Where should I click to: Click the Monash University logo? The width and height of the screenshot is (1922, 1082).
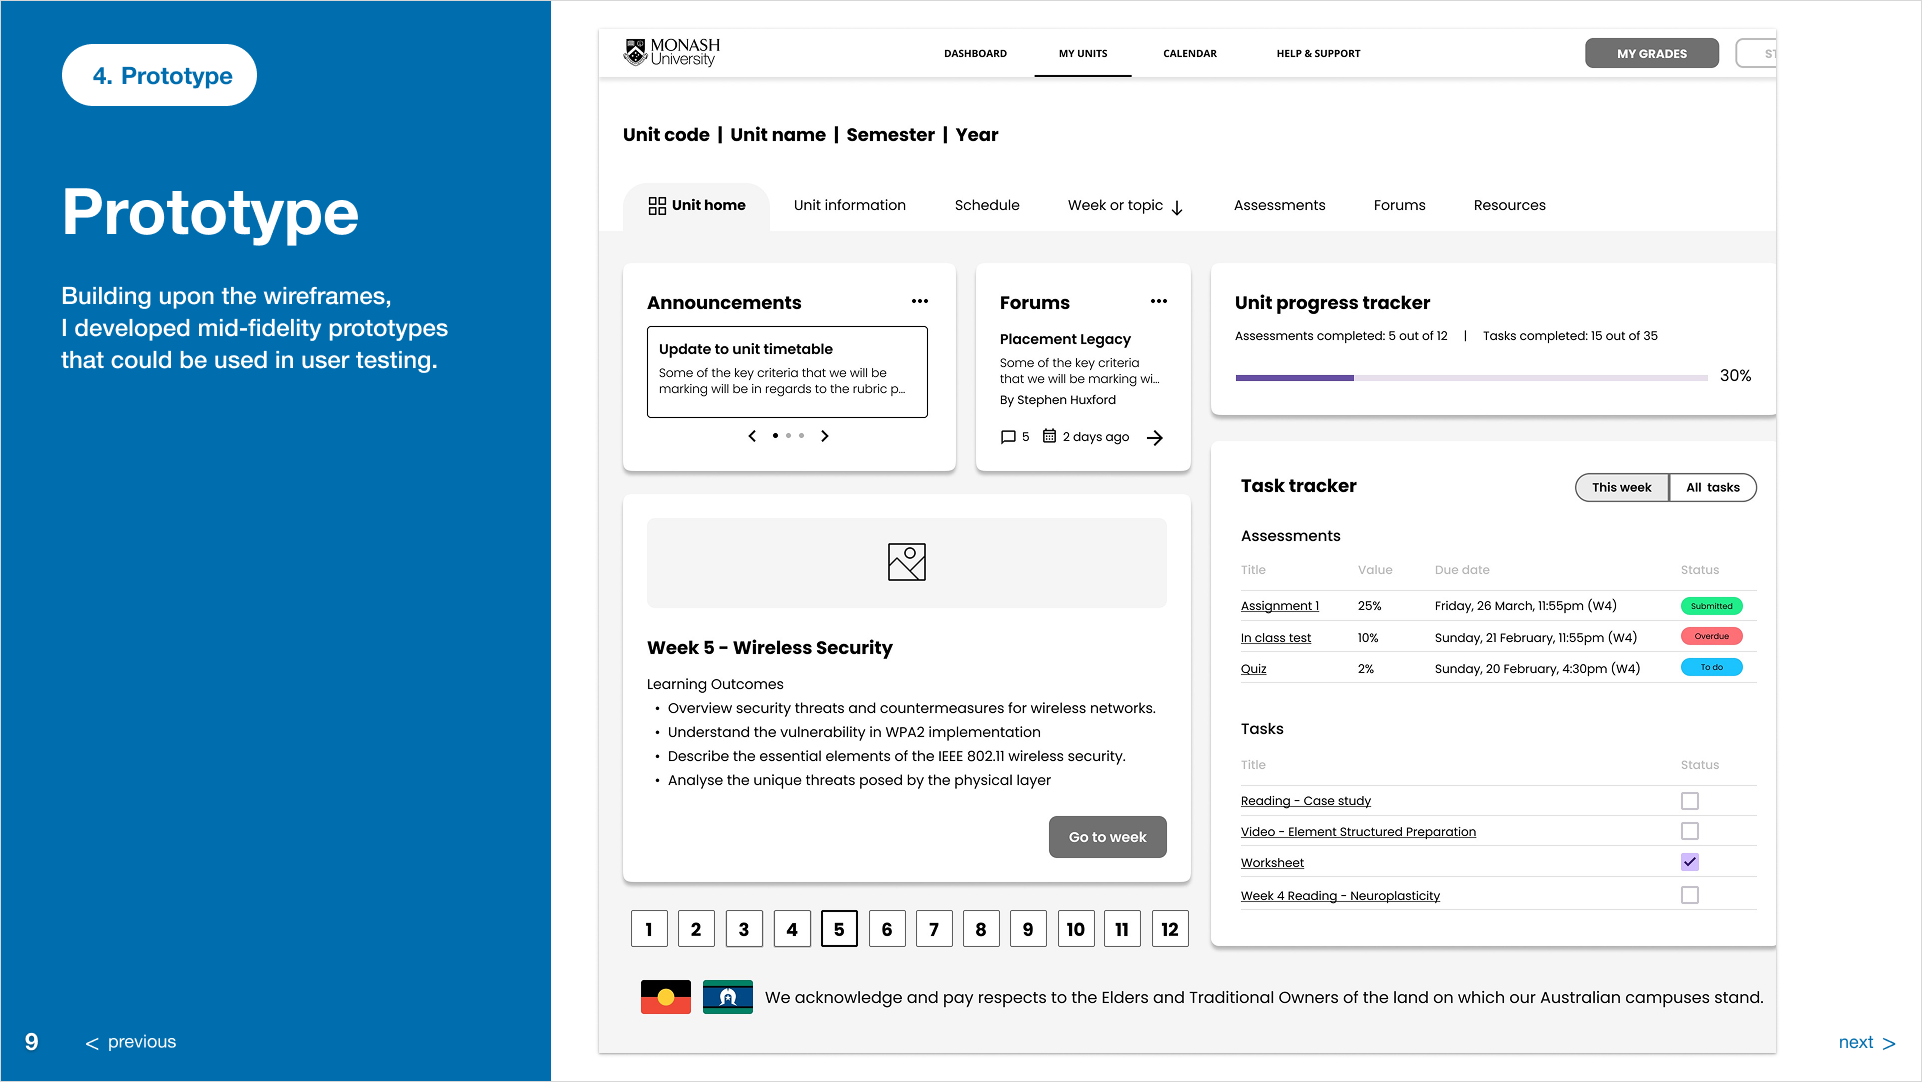pyautogui.click(x=671, y=52)
